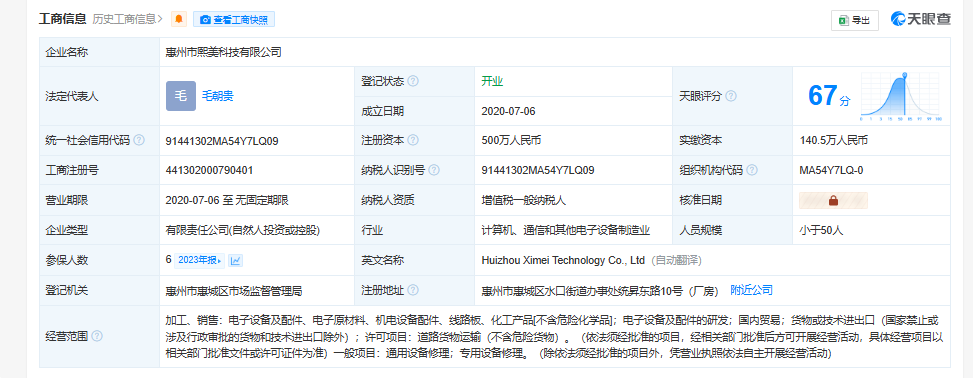Viewport: 973px width, 378px height.
Task: Click 500万人民币 registered capital
Action: point(511,140)
